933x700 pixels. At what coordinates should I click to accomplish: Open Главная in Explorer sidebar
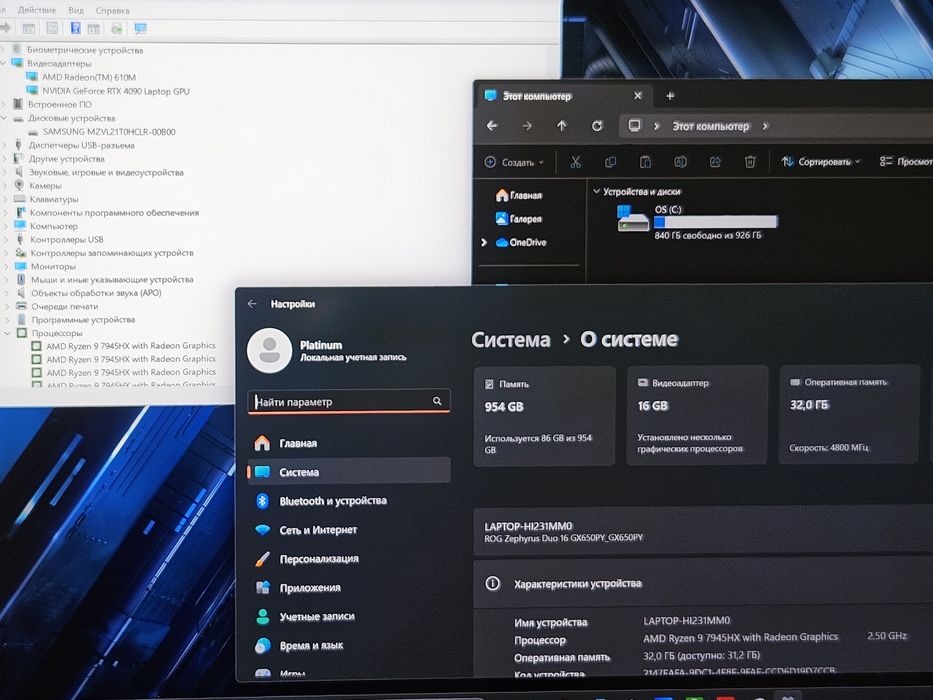point(518,195)
